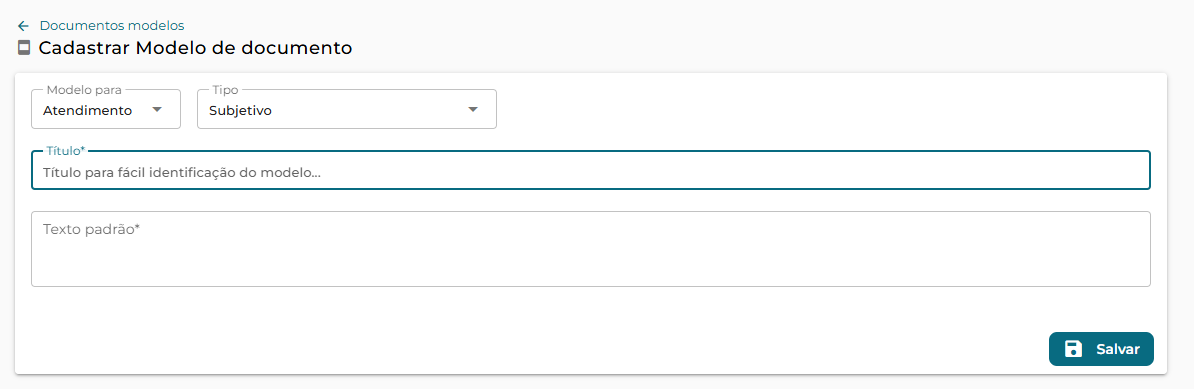
Task: Click the floppy disk save icon
Action: pyautogui.click(x=1073, y=349)
